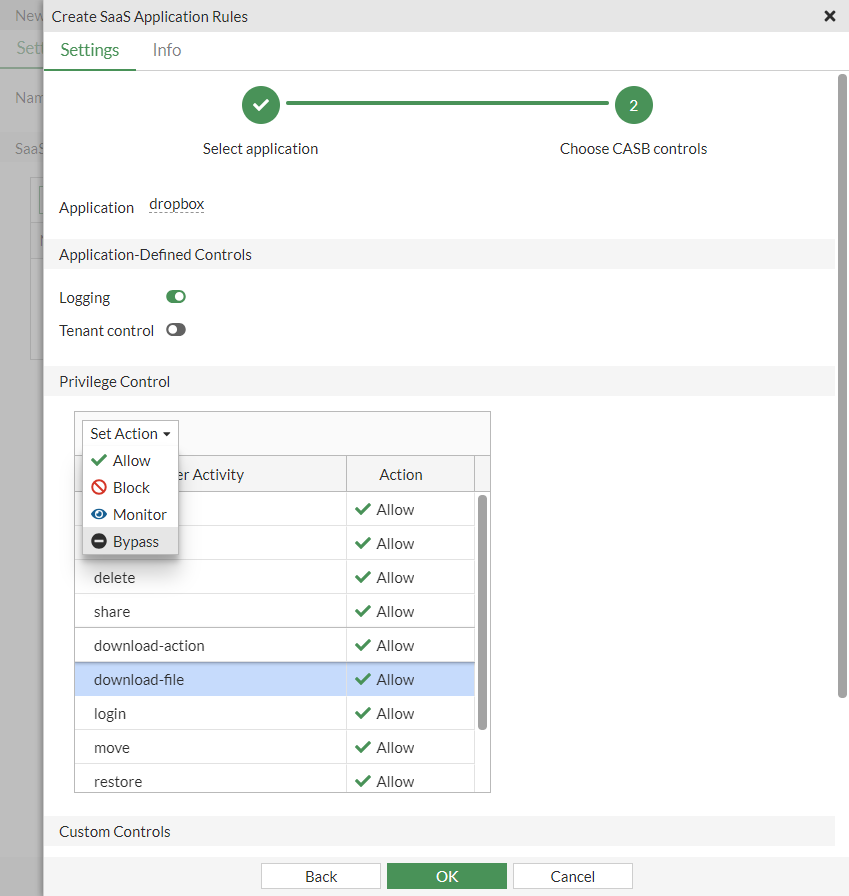Click the red Block icon in dropdown
Viewport: 849px width, 896px height.
(x=98, y=488)
